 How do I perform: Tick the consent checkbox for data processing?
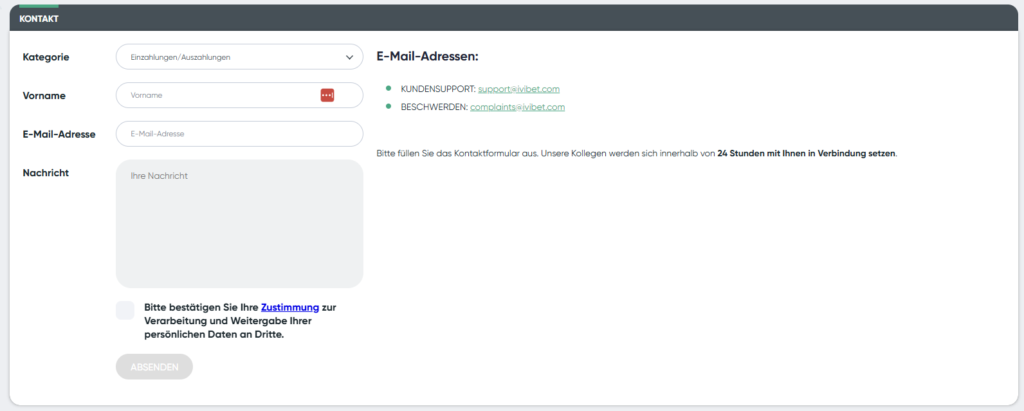coord(125,310)
